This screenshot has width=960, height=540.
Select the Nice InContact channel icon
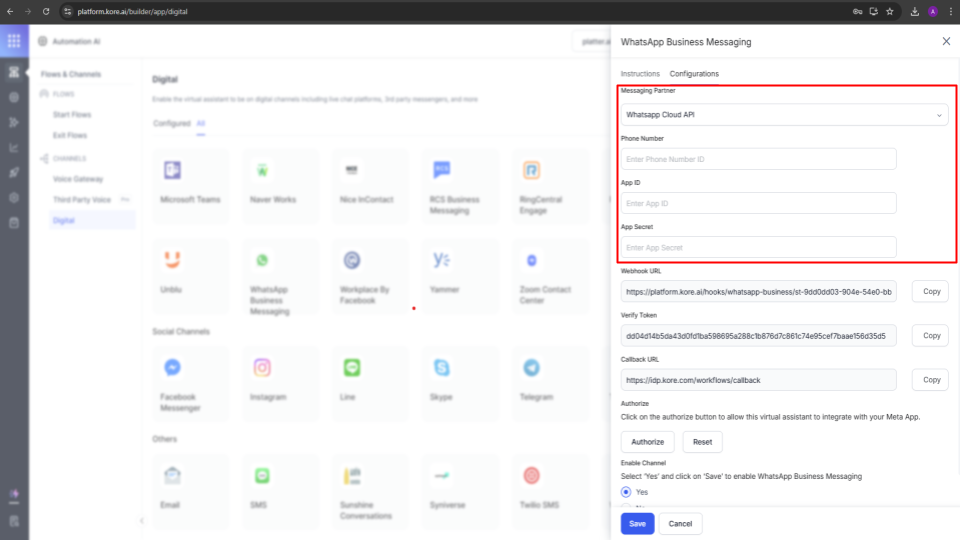point(351,170)
